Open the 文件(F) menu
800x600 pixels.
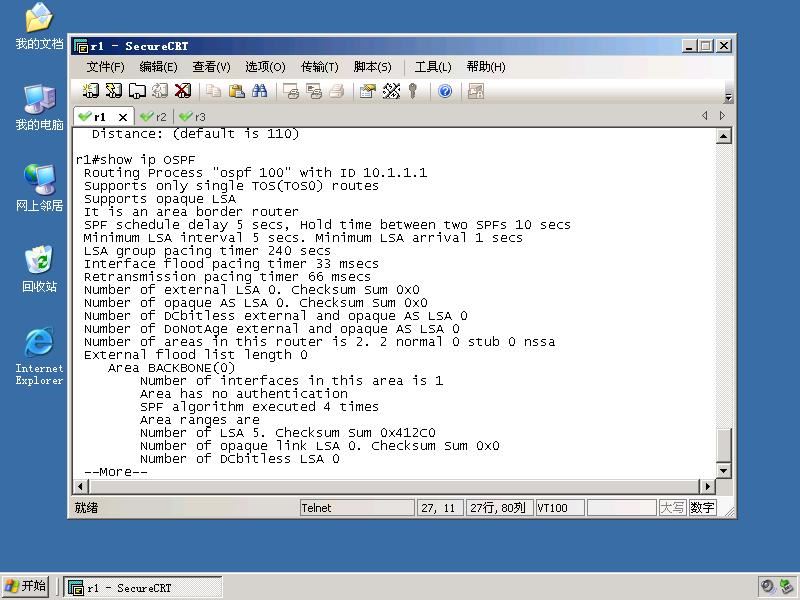[x=106, y=67]
